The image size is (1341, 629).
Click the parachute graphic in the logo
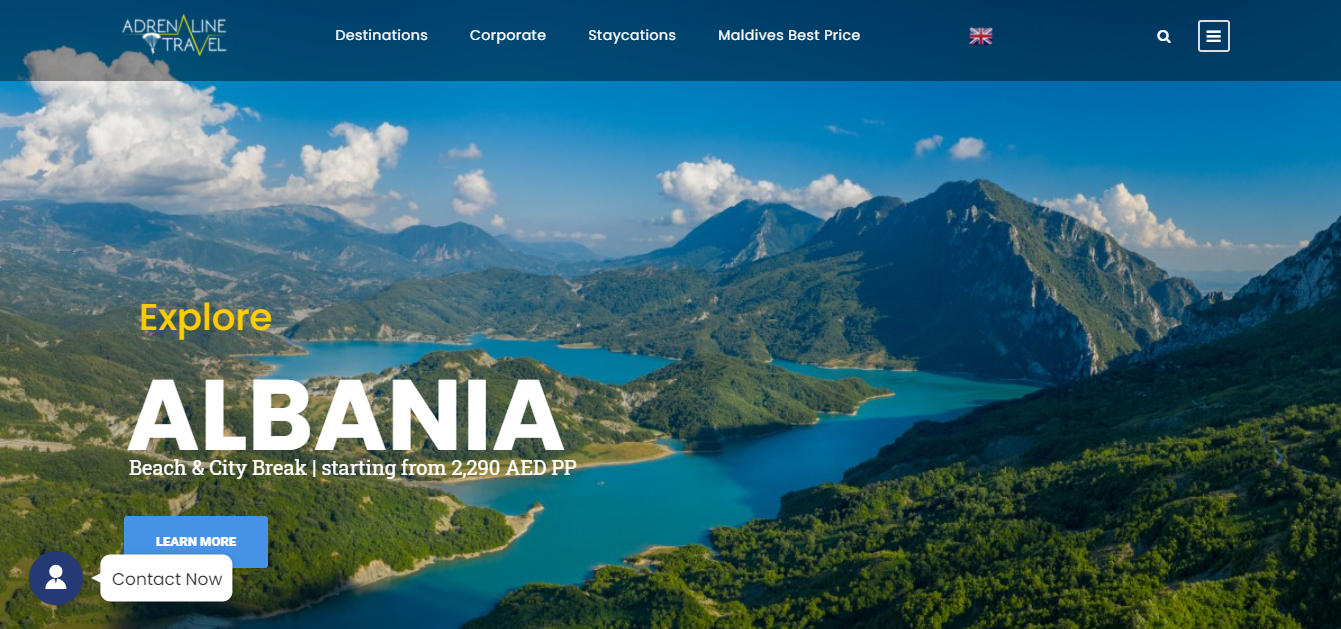[152, 43]
